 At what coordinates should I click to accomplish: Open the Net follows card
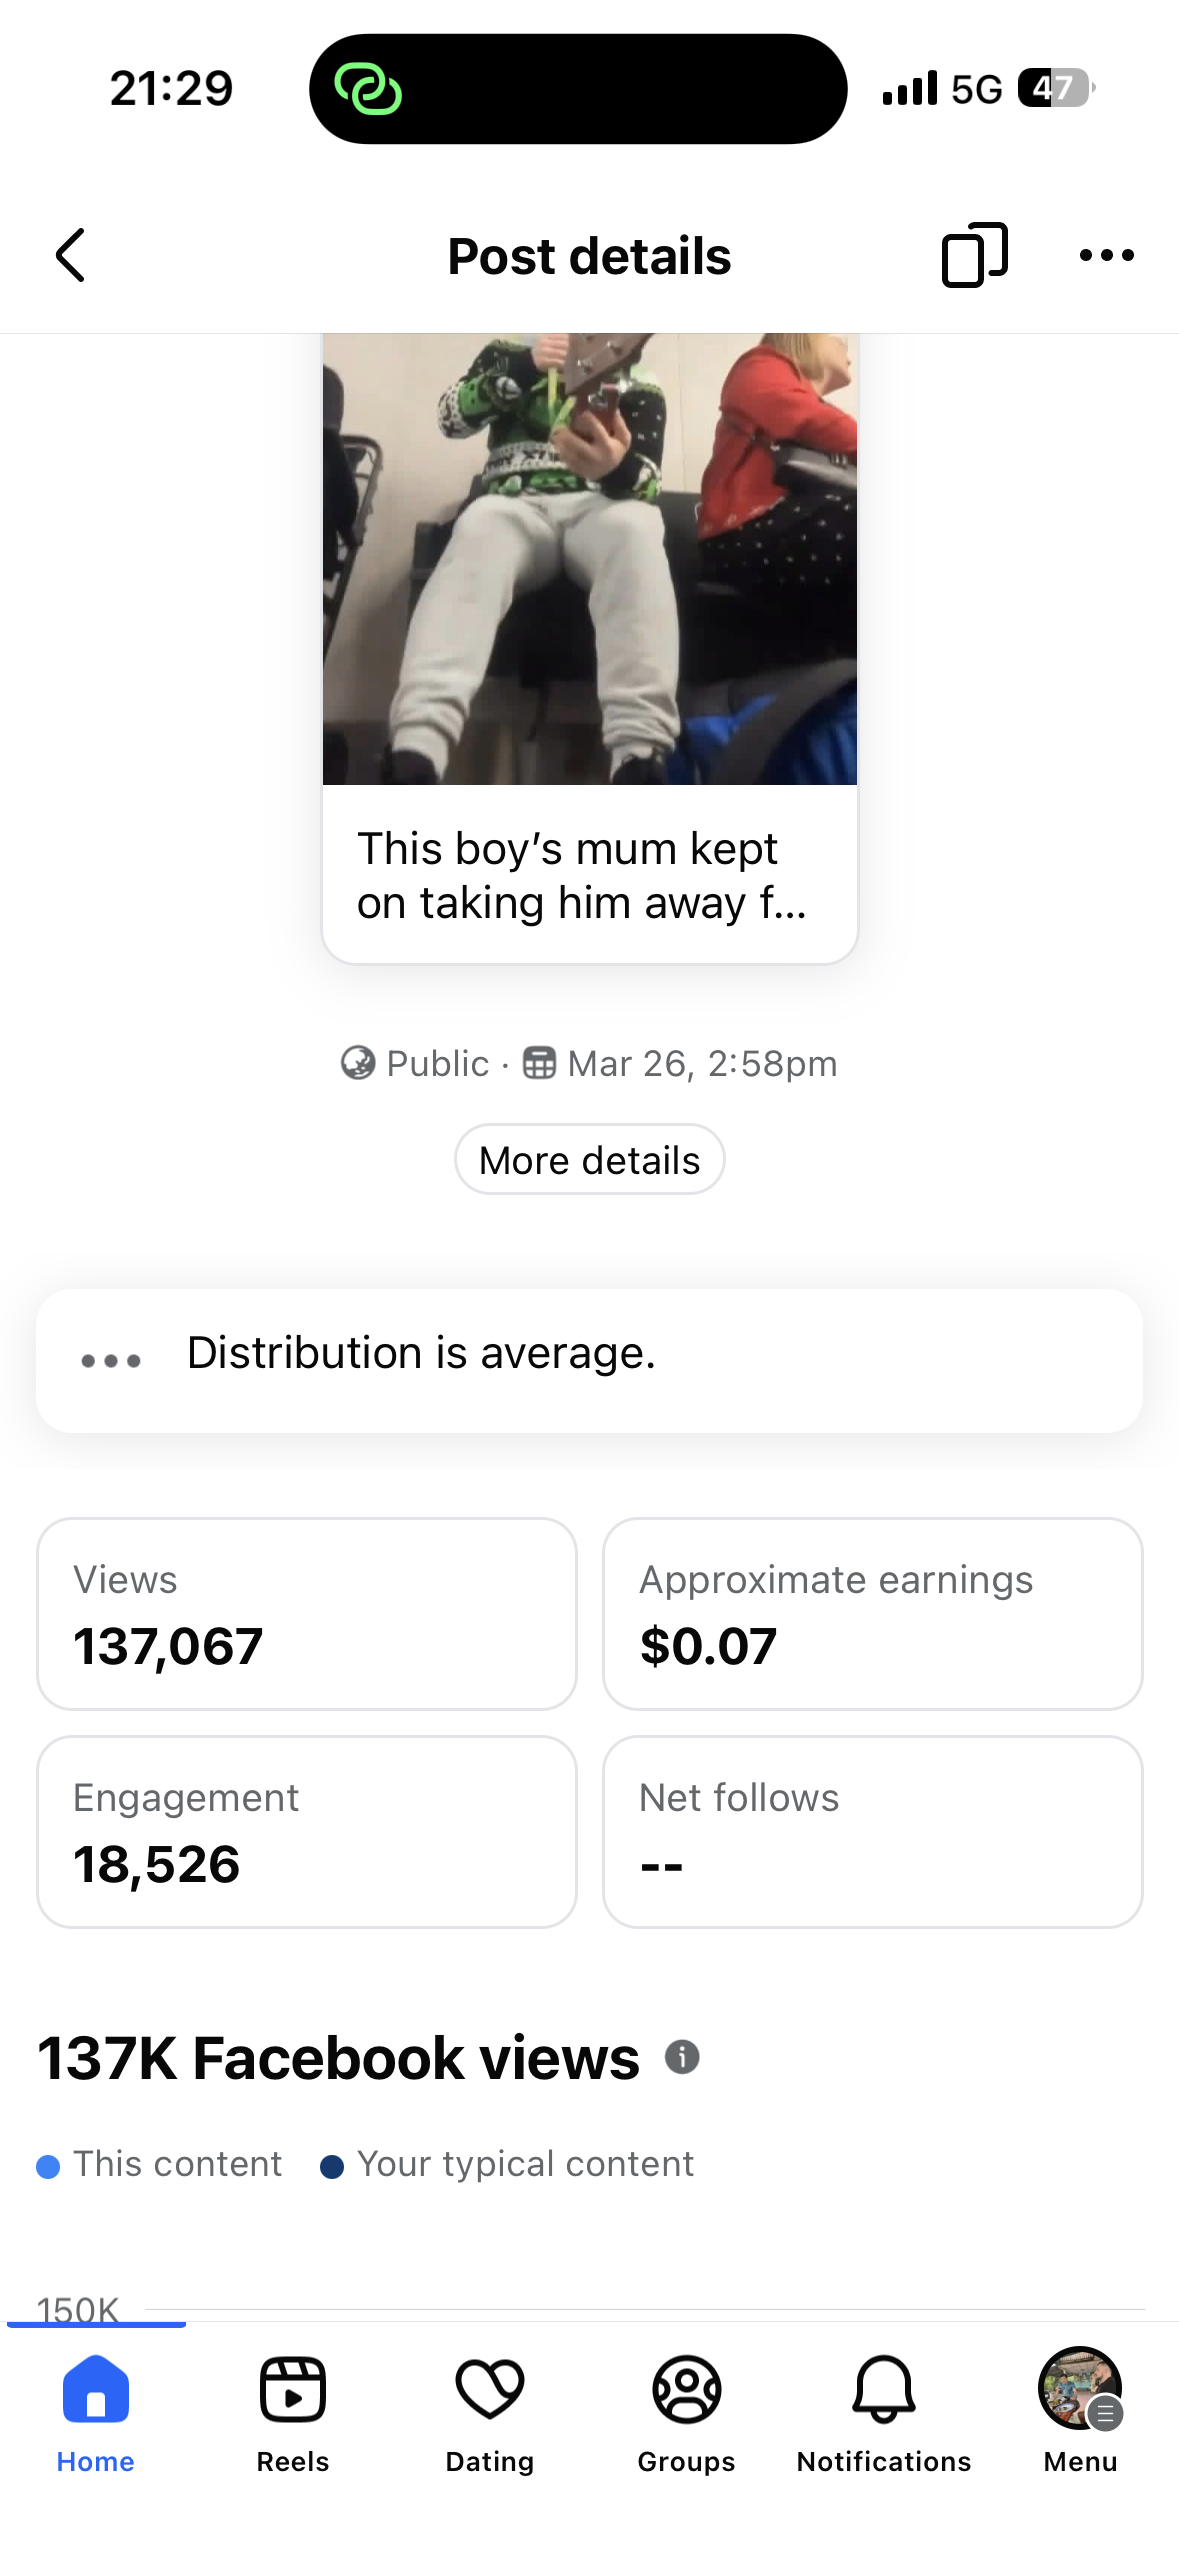click(873, 1832)
